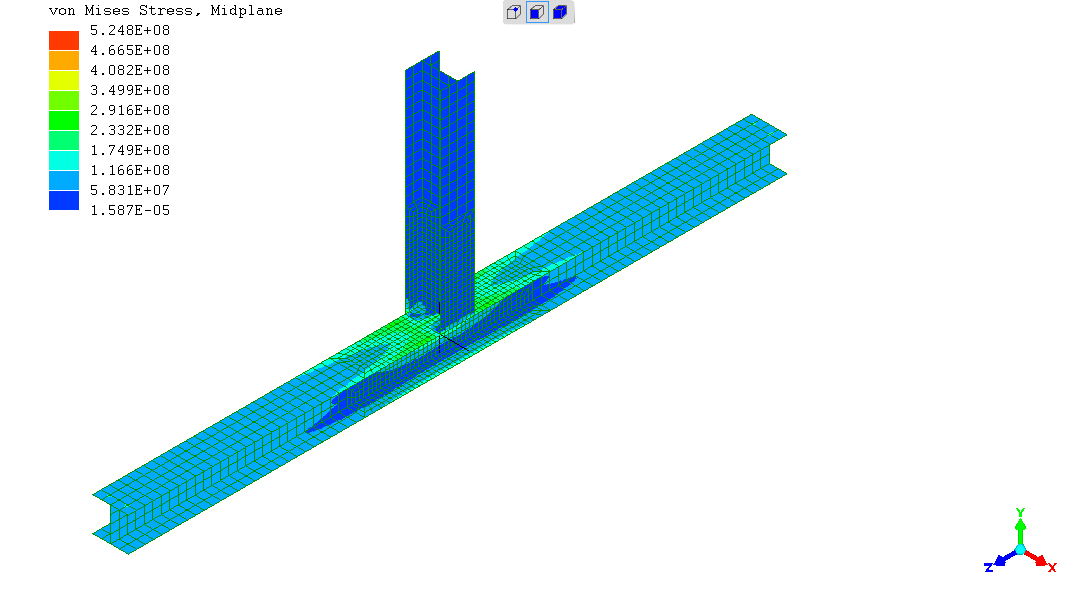Click the minimum value 1.587E-05 label
1080x600 pixels.
(x=129, y=210)
